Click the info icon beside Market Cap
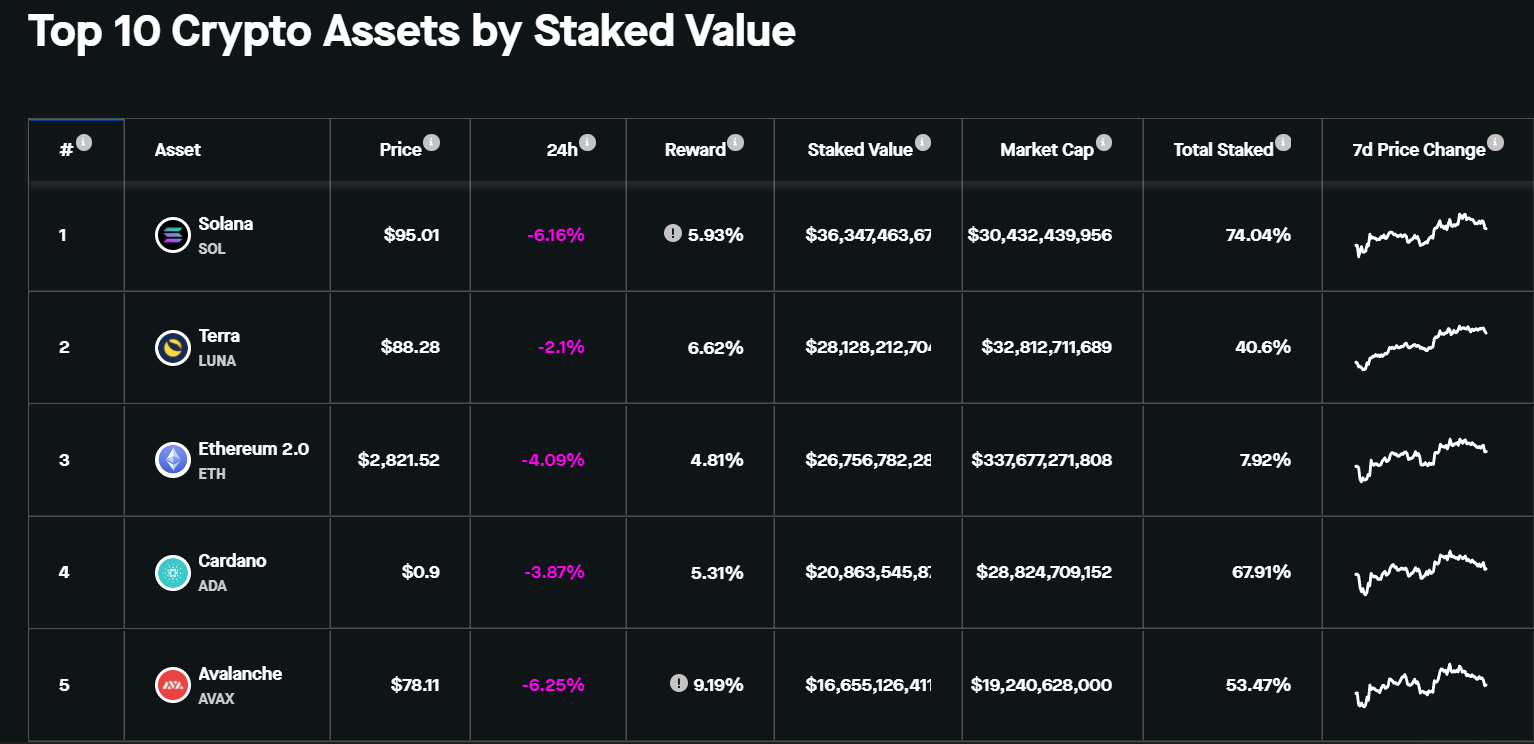 [1102, 143]
